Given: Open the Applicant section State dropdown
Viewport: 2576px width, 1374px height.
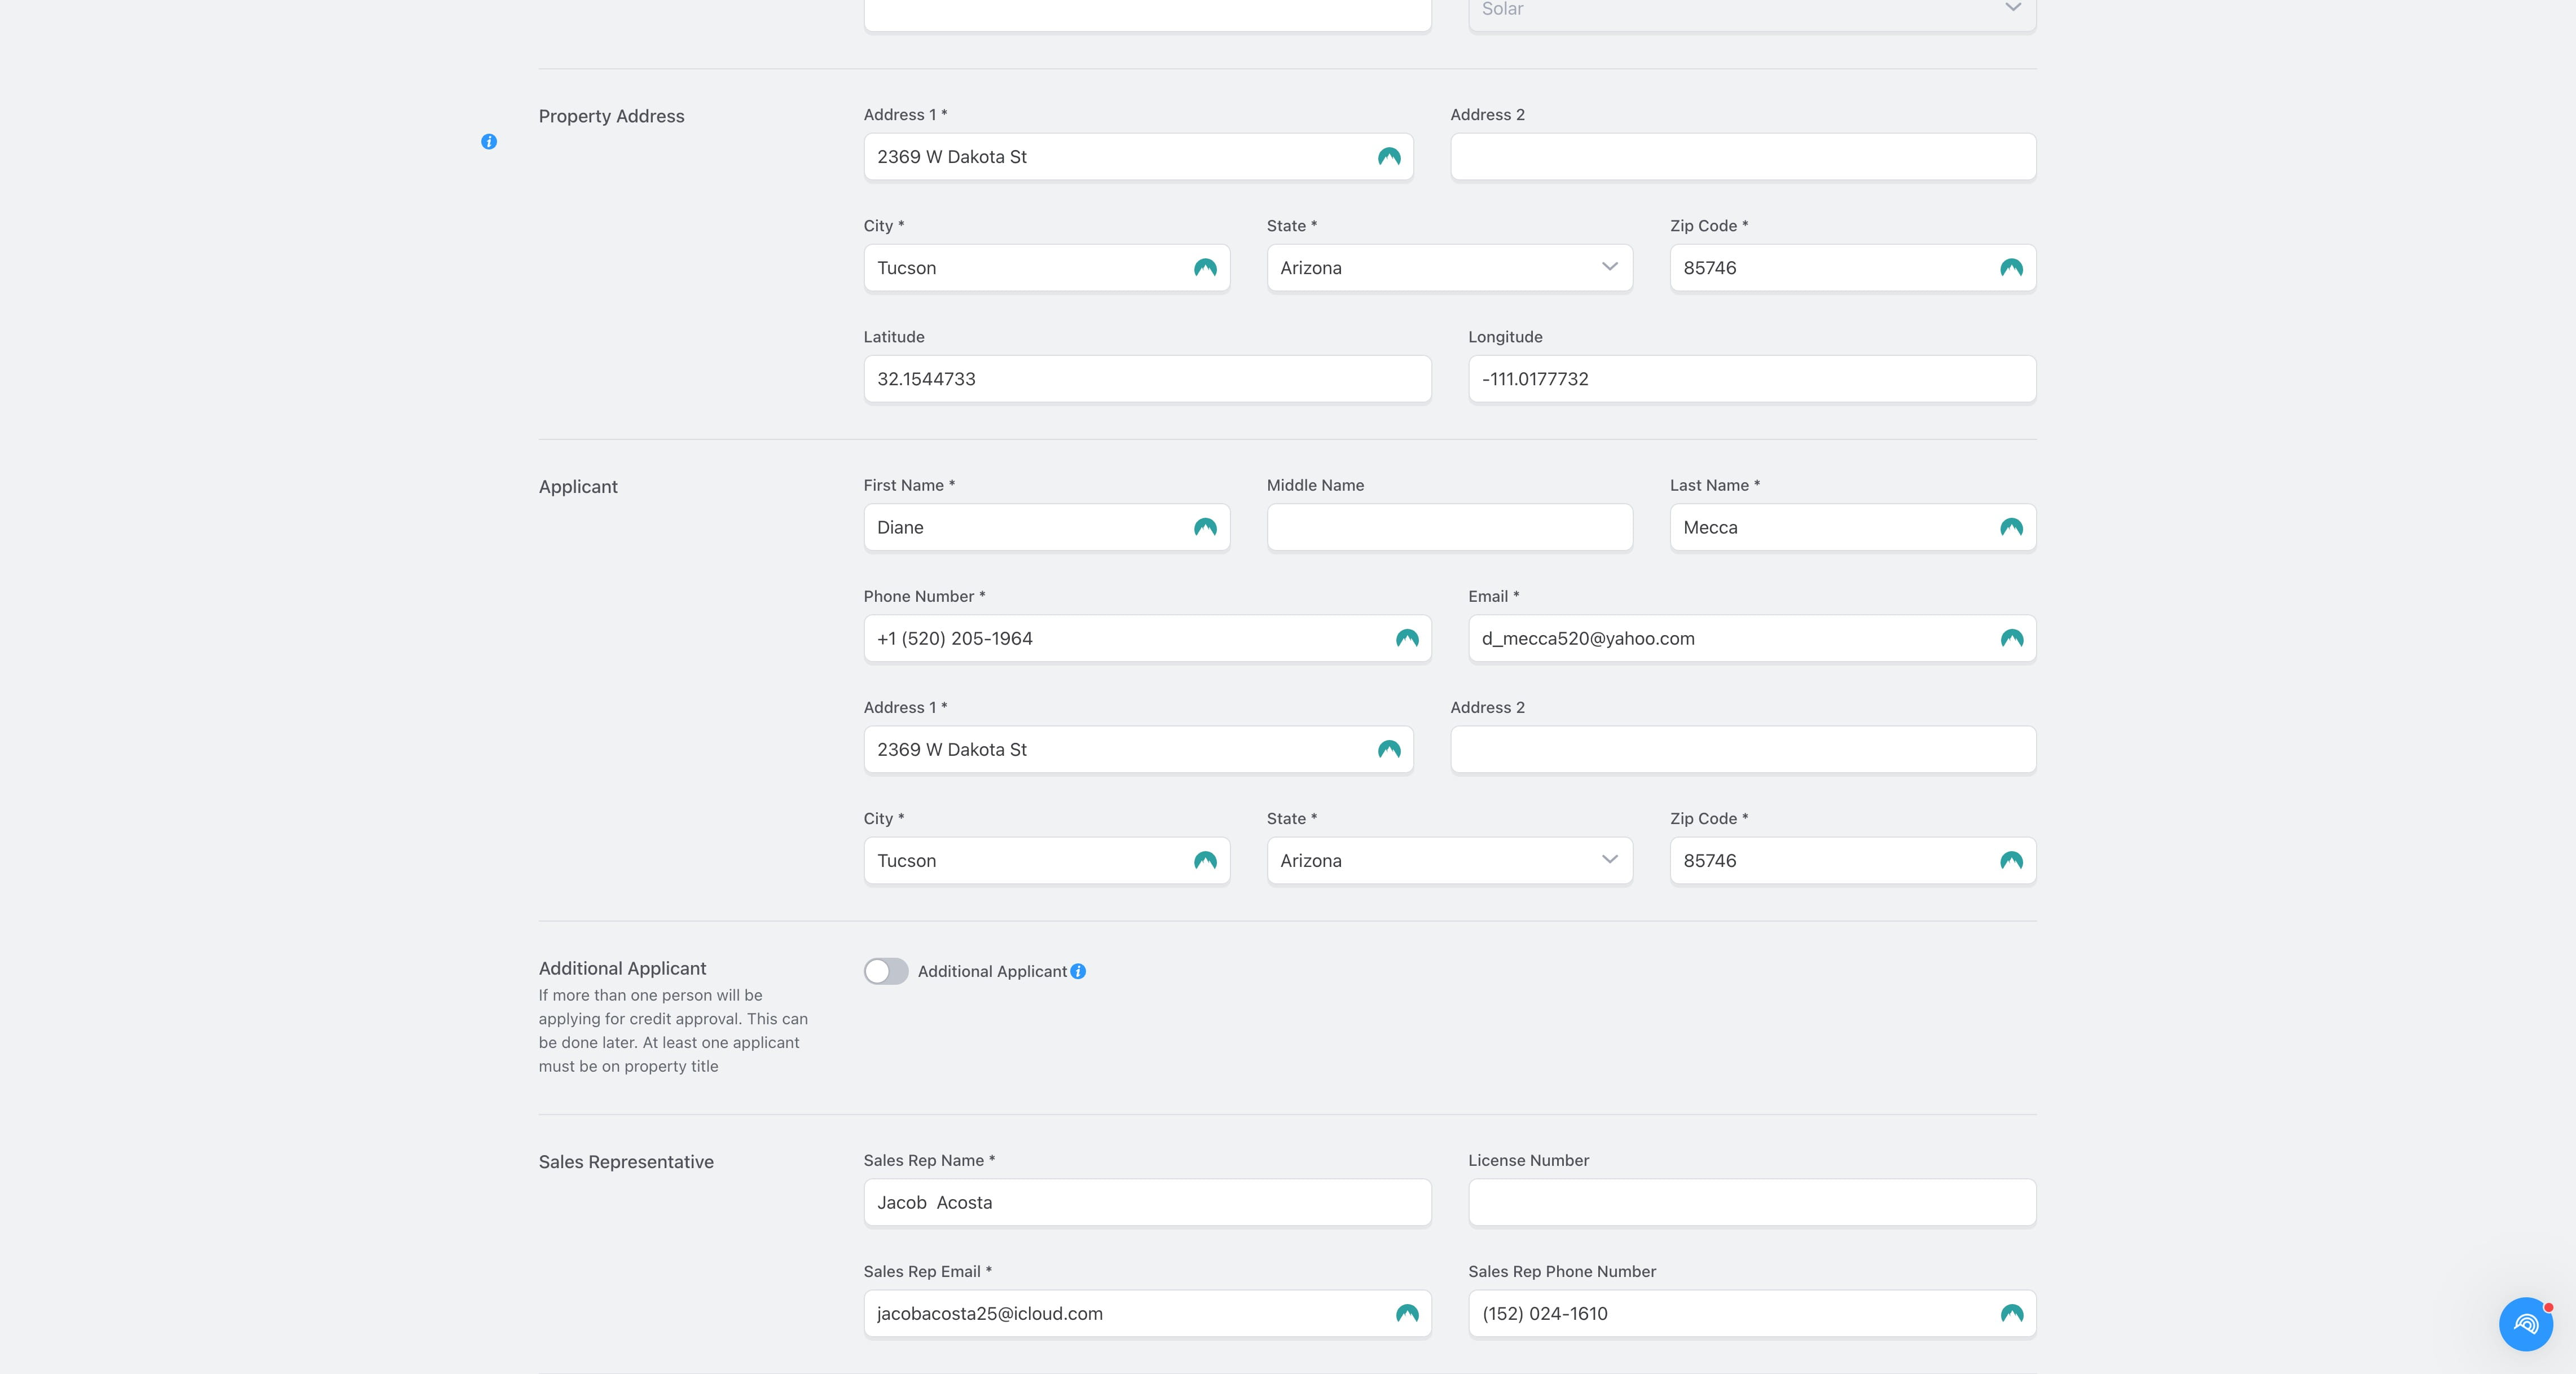Looking at the screenshot, I should point(1449,860).
